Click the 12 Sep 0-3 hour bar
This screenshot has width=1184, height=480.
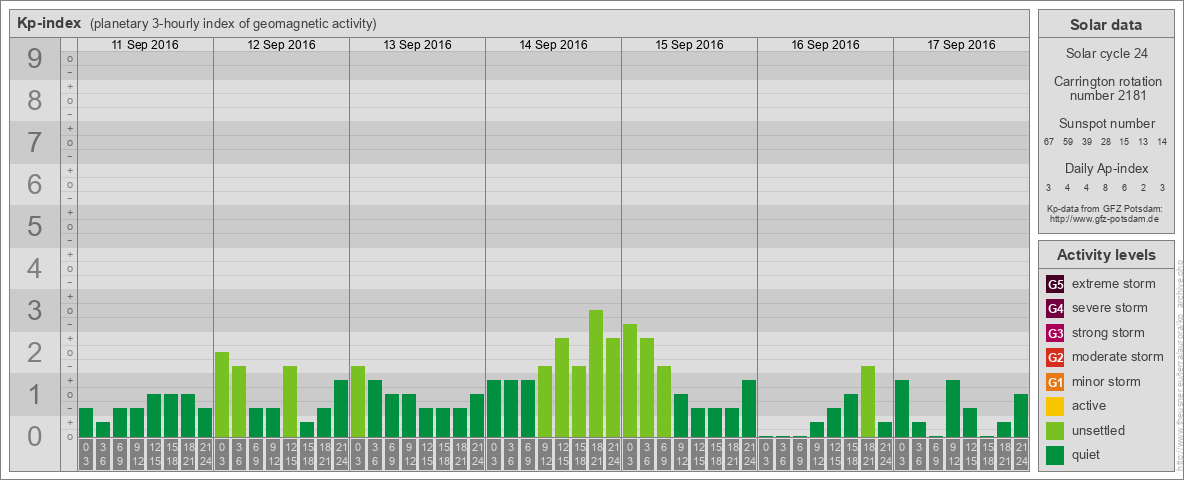click(x=222, y=395)
